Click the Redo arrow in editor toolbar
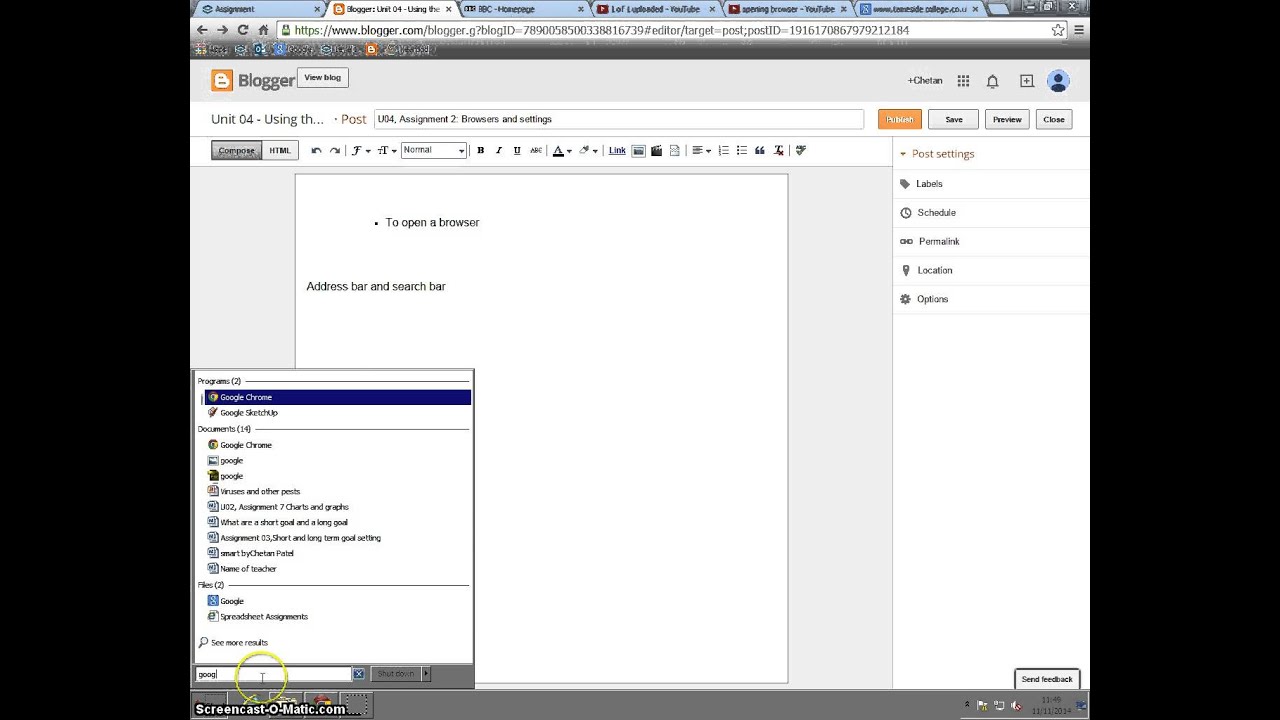 pyautogui.click(x=335, y=151)
